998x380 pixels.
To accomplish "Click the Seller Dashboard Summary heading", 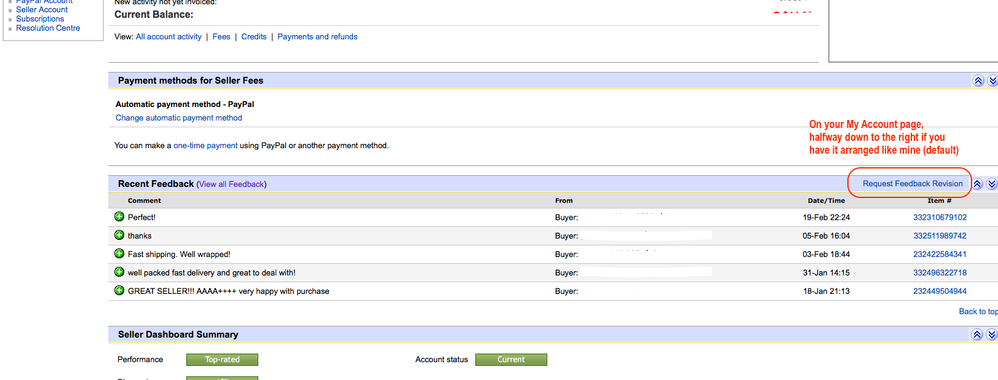I will click(178, 335).
